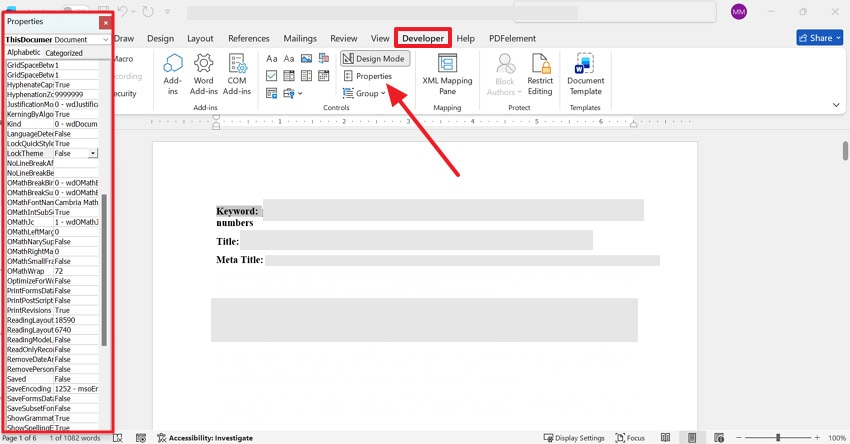Open the Block Authors dropdown
This screenshot has height=444, width=850.
[x=505, y=74]
